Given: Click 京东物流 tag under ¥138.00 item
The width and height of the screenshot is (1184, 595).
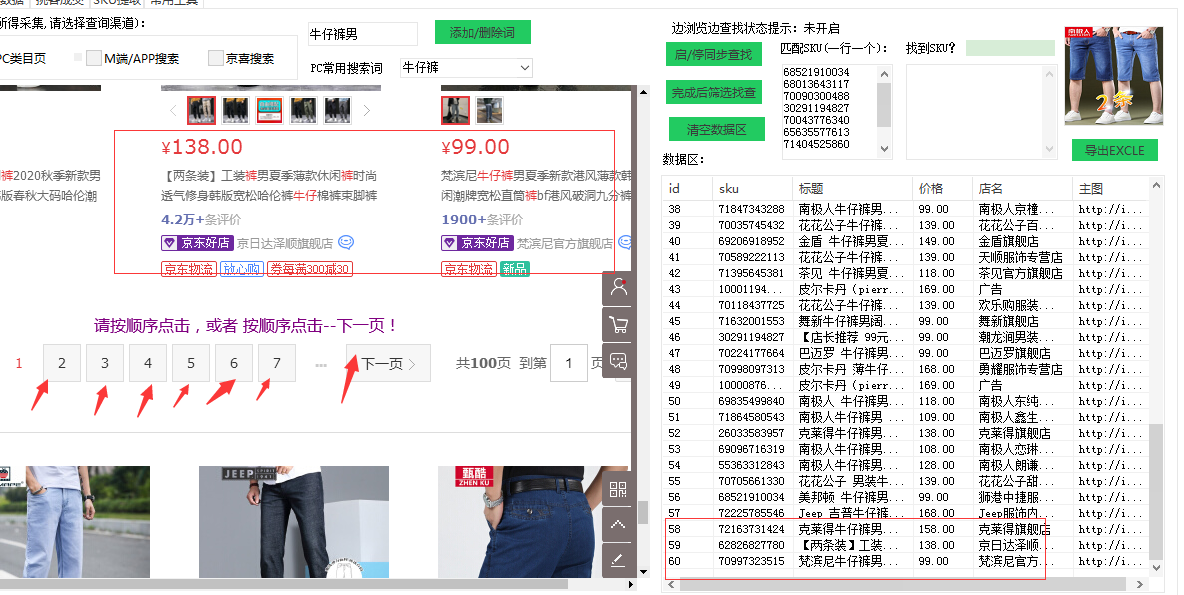Looking at the screenshot, I should [189, 269].
